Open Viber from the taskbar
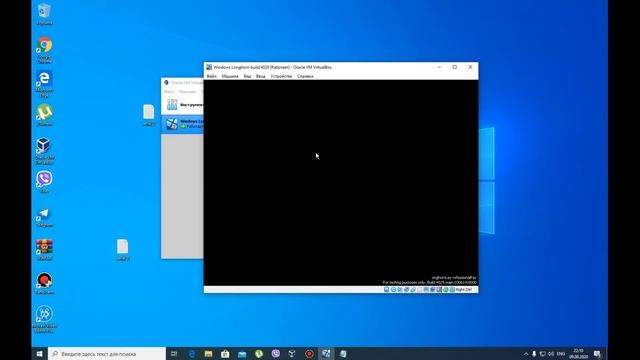The image size is (640, 360). coord(276,353)
